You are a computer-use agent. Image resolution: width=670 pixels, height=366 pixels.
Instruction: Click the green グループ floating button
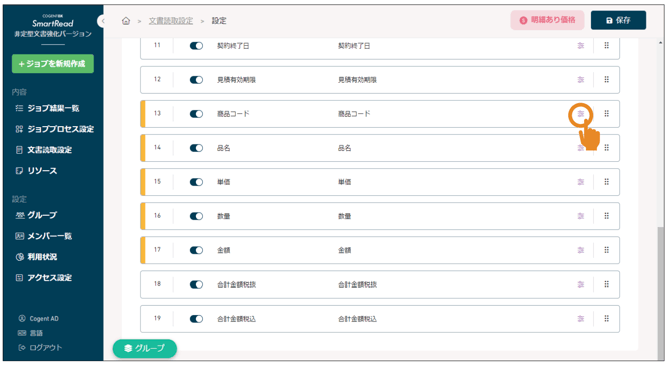tap(144, 348)
